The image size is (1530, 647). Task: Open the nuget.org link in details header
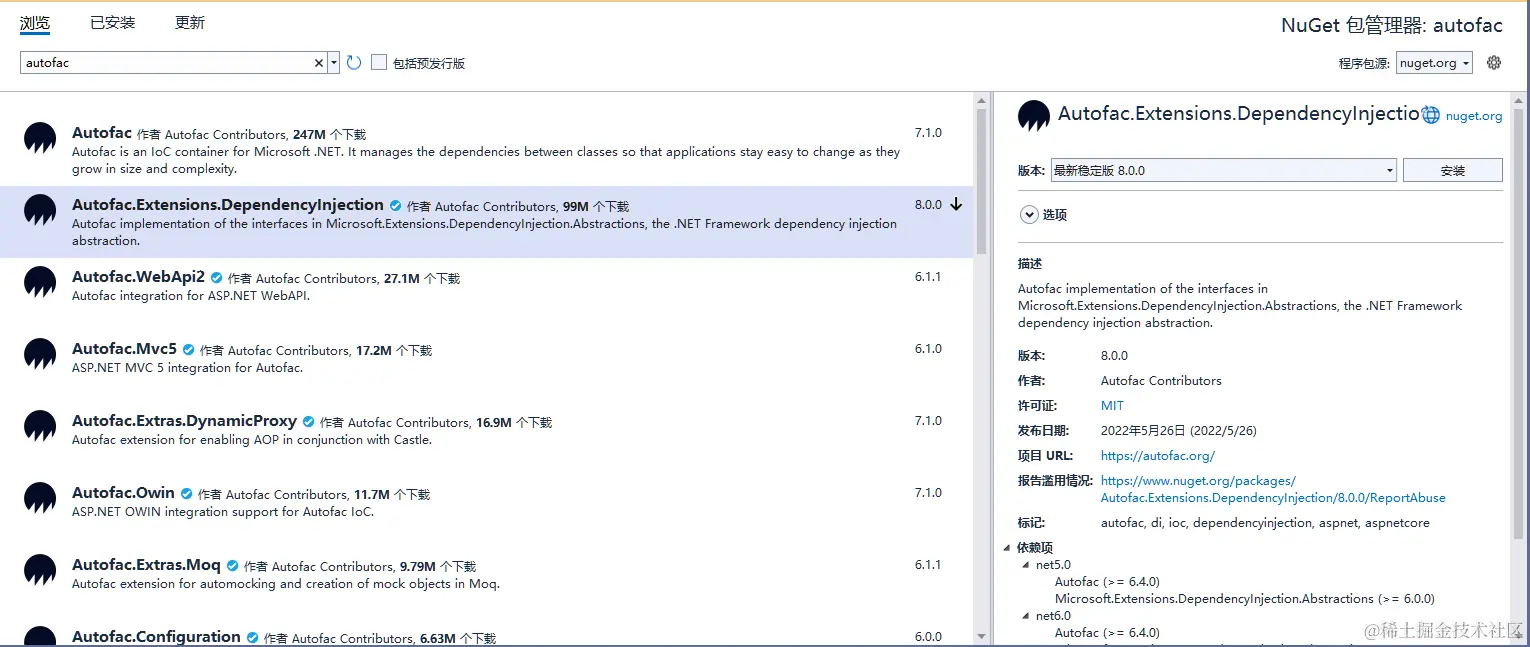coord(1474,116)
